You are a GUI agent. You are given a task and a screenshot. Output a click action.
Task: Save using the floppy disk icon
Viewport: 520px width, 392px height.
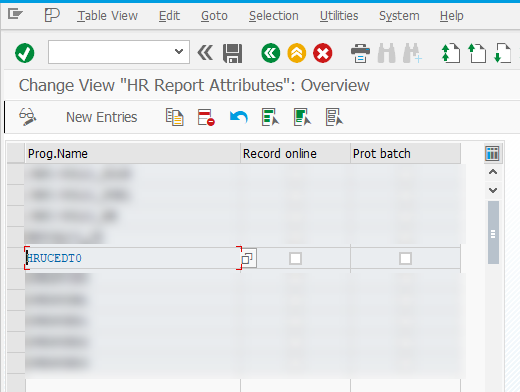point(232,53)
